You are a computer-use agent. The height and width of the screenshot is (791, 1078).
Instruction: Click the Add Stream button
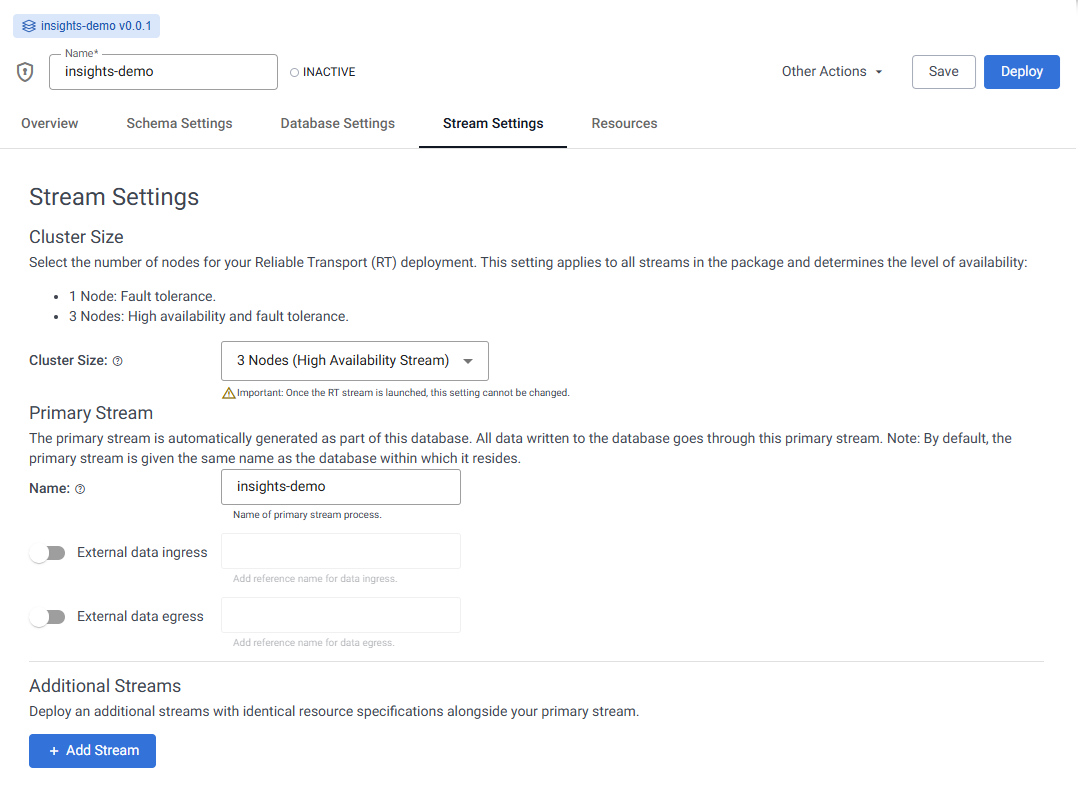(x=92, y=751)
